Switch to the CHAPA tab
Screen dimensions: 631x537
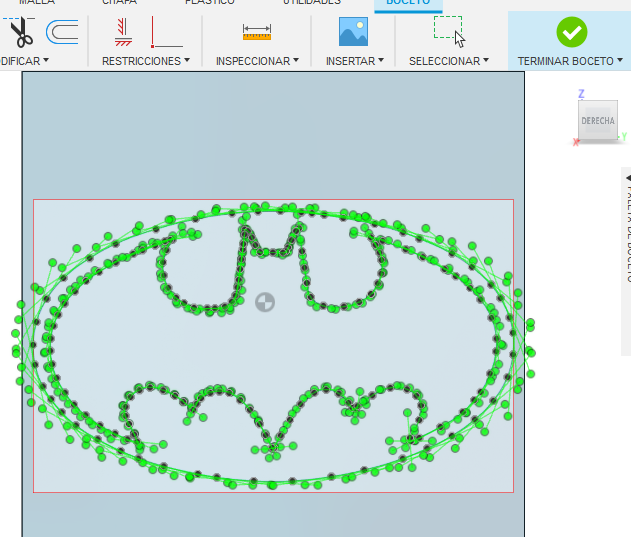[120, 2]
